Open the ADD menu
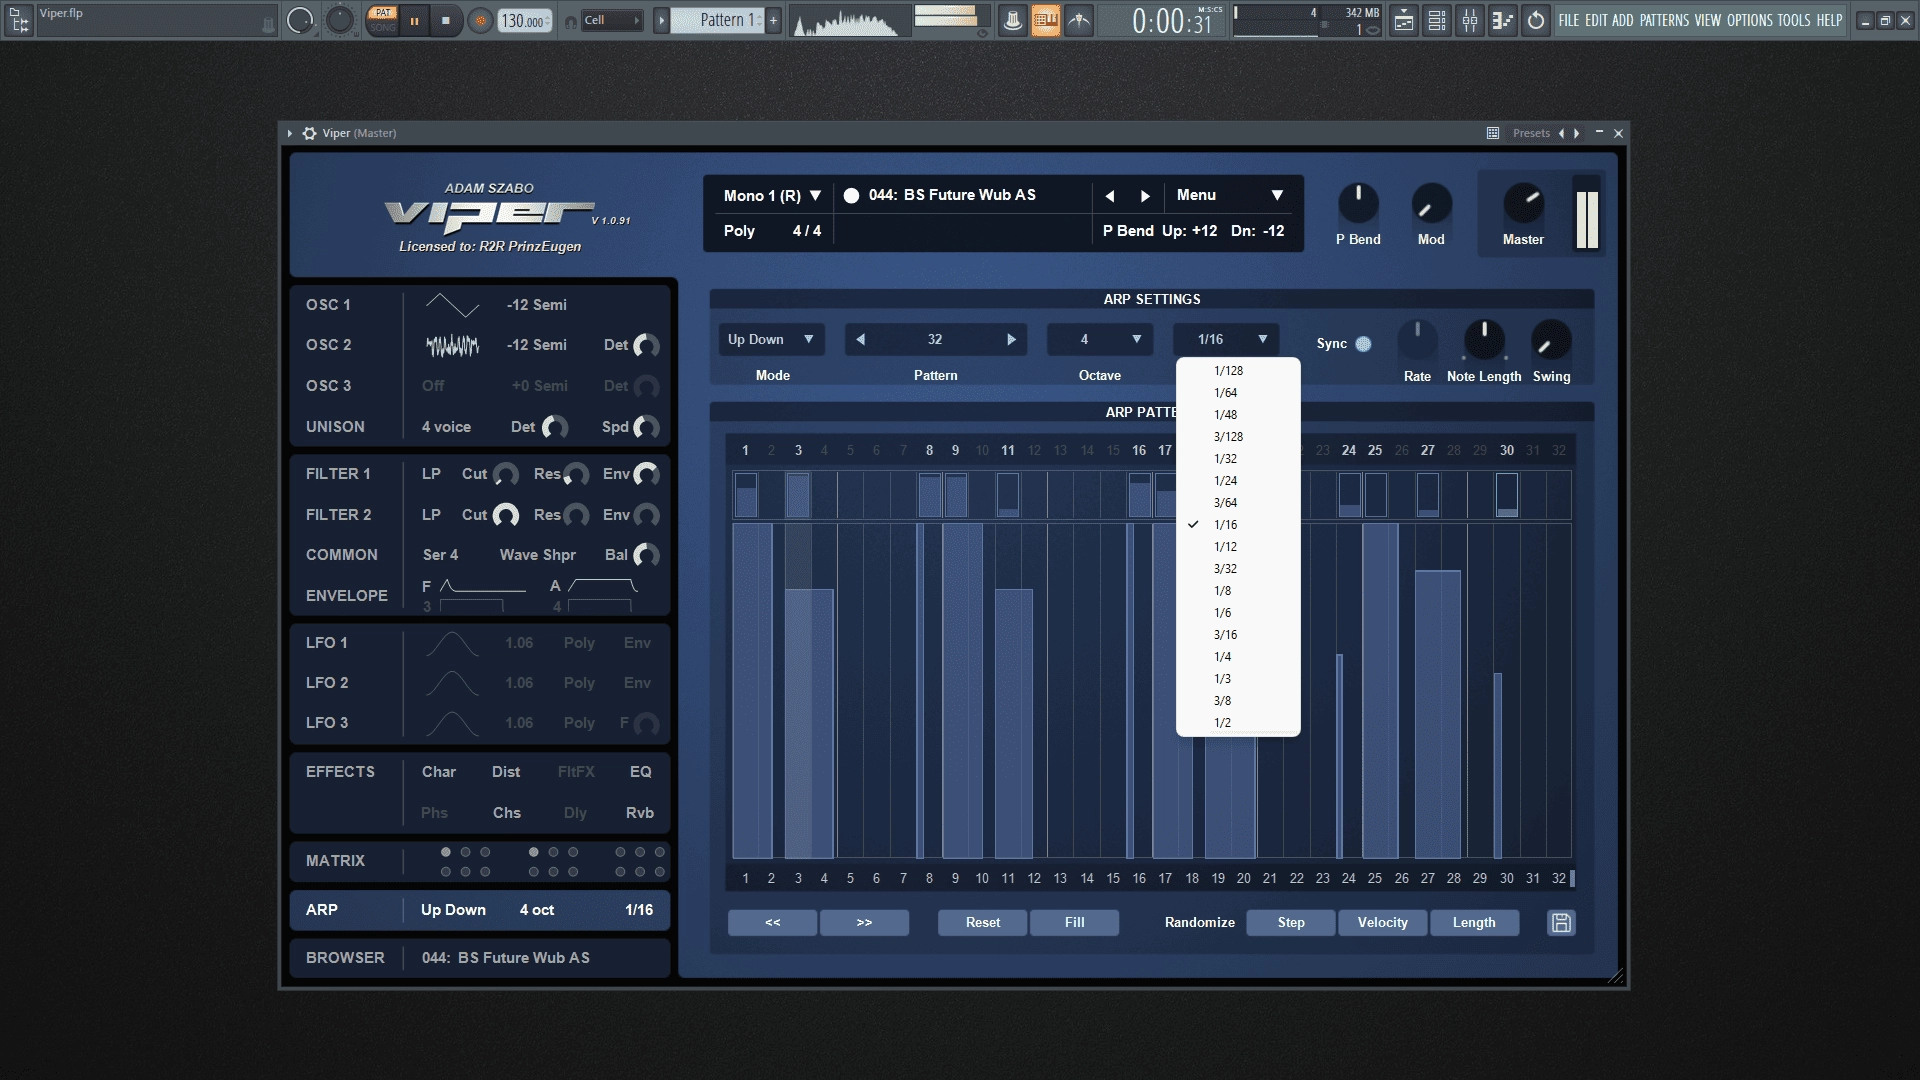 1622,20
